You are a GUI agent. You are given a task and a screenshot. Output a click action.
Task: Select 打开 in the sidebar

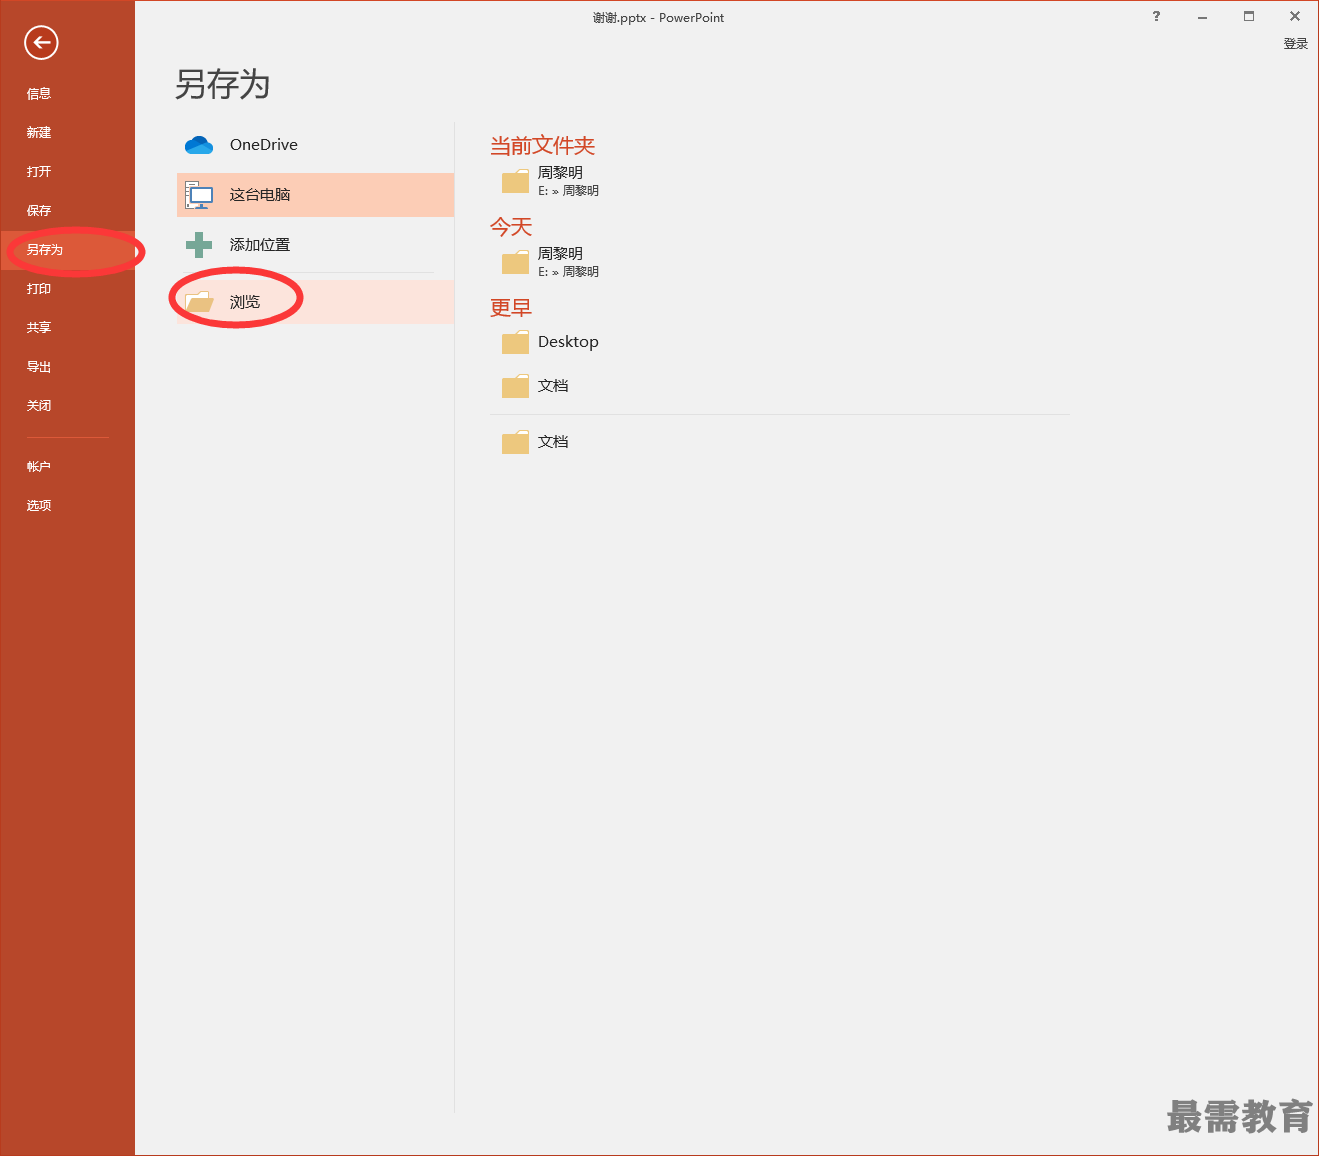pos(68,172)
